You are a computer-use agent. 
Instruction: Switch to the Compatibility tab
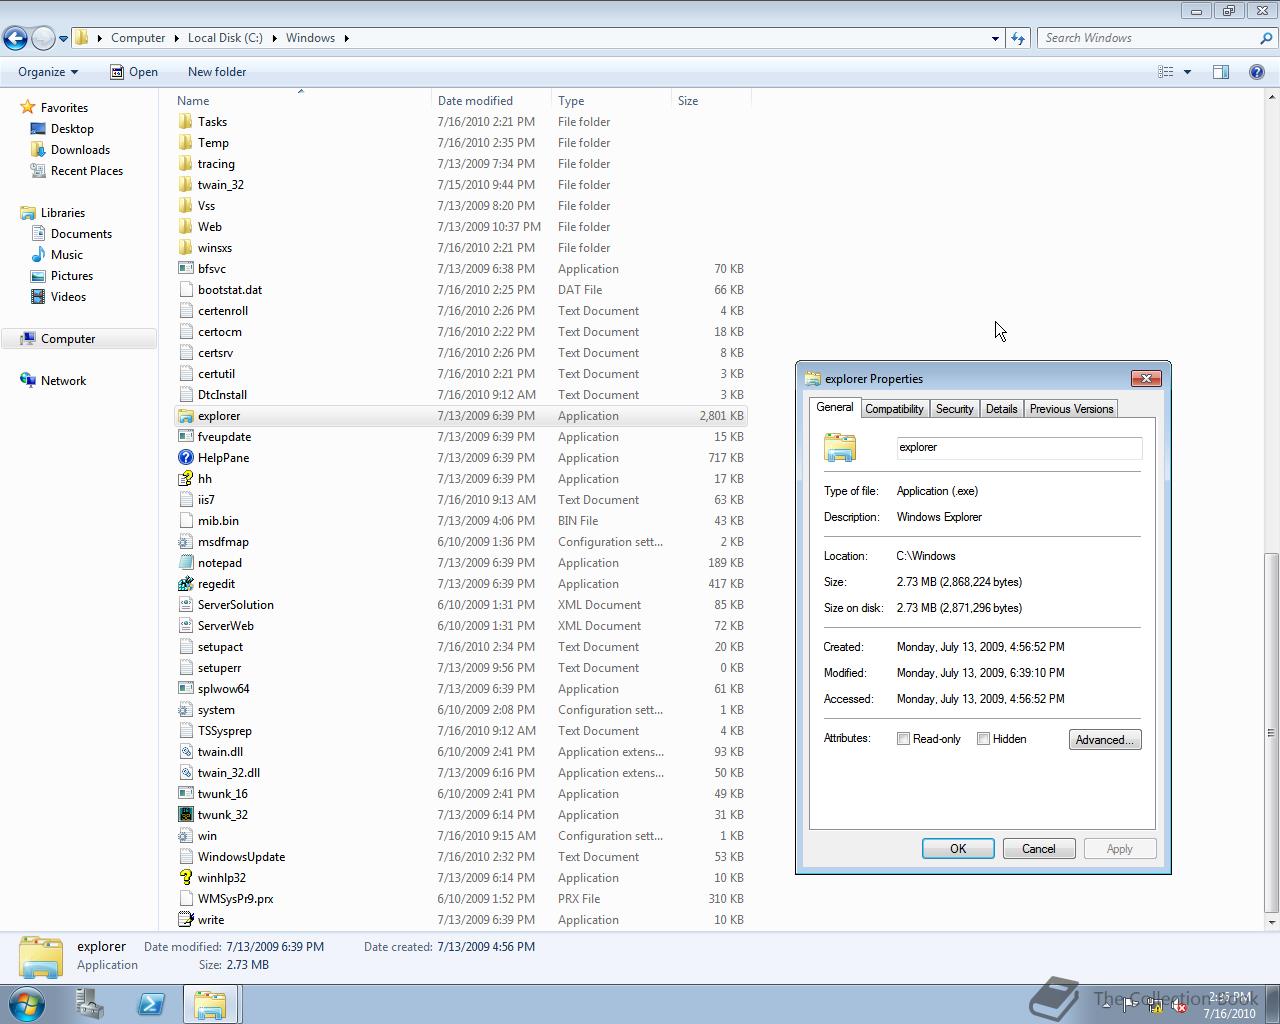894,409
